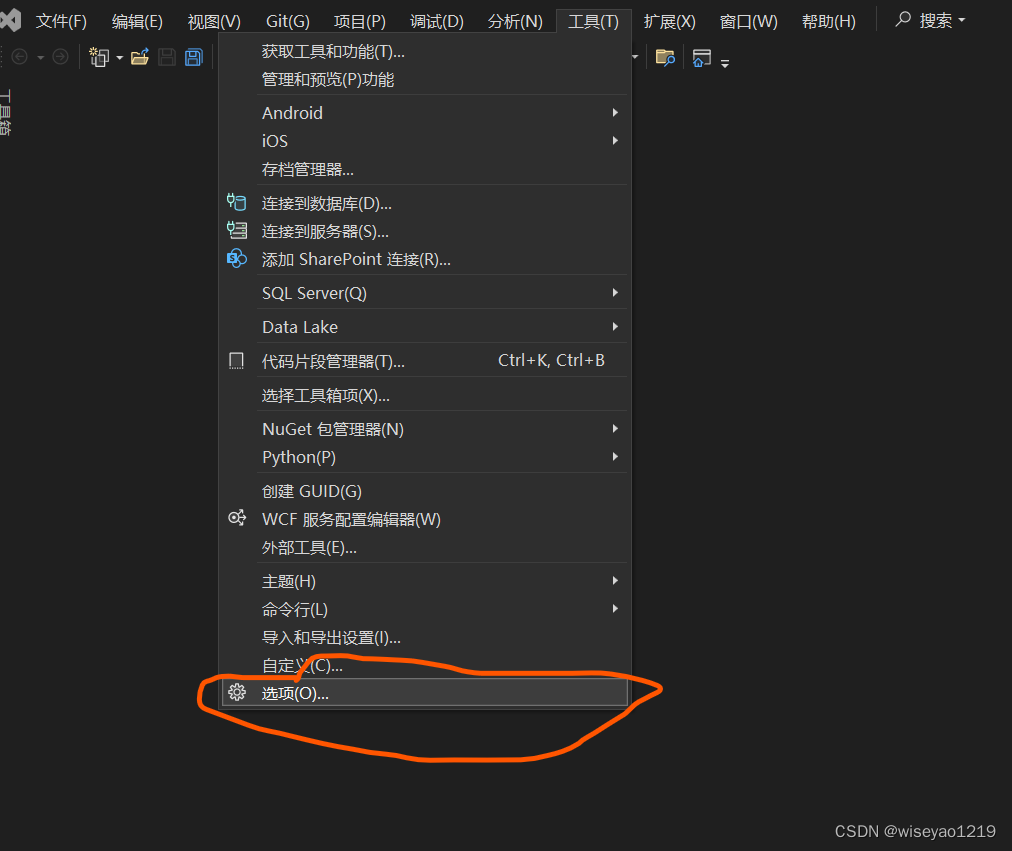Click the window-with-house toolbar icon
The height and width of the screenshot is (851, 1012).
coord(702,57)
